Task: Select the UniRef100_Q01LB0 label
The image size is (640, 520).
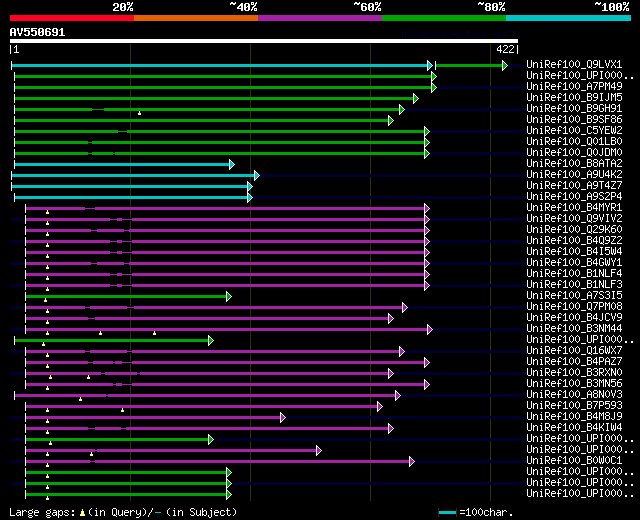Action: click(x=574, y=141)
